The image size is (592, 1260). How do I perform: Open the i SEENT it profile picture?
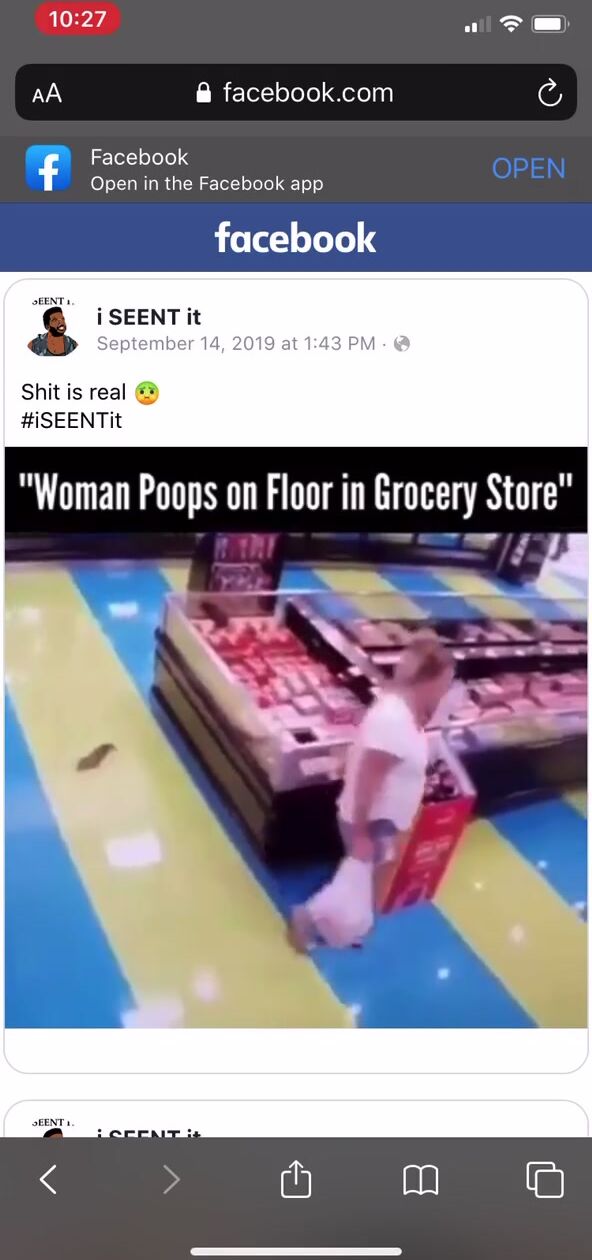(x=53, y=329)
